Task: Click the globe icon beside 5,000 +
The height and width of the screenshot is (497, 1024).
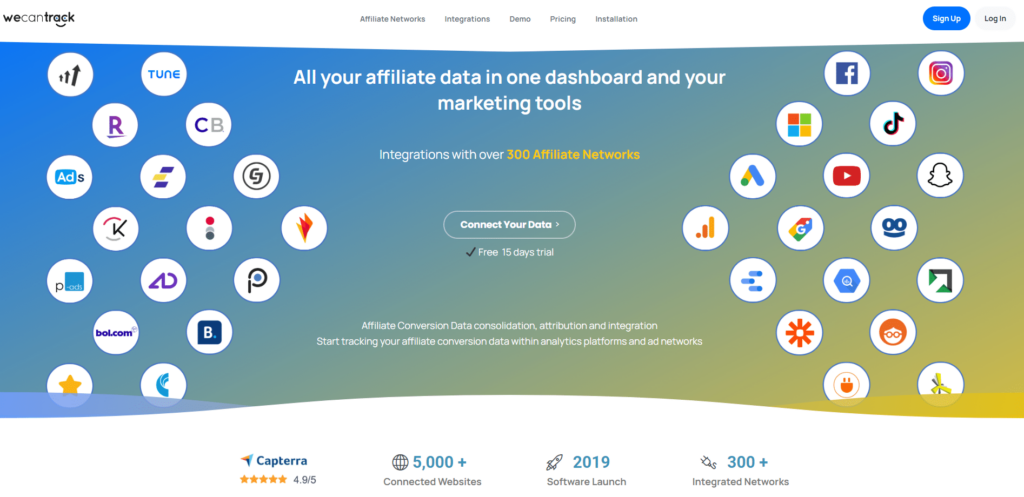Action: click(400, 462)
